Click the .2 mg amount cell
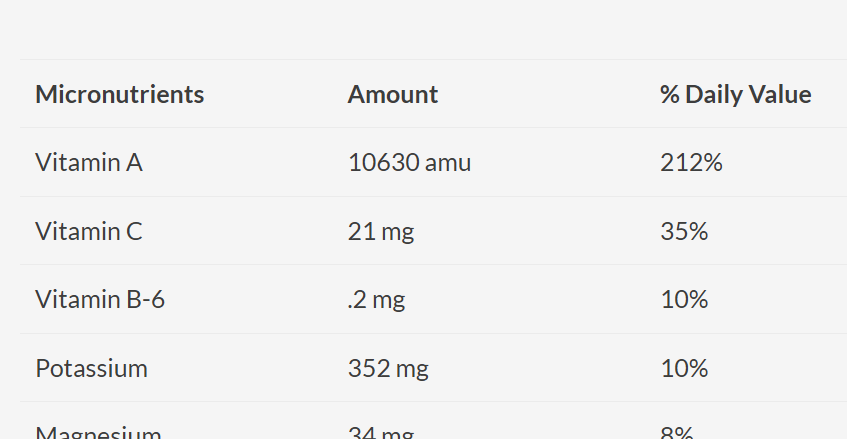 (376, 299)
